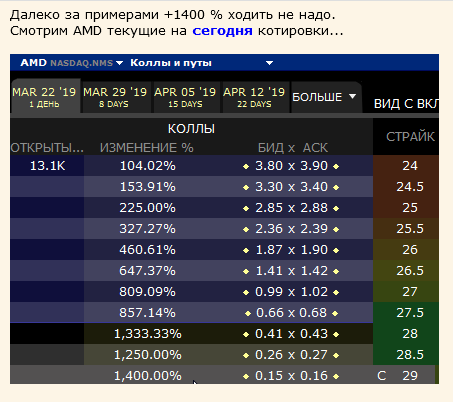Image resolution: width=453 pixels, height=402 pixels.
Task: Expand the Коллы и путы dropdown arrow
Action: click(269, 63)
